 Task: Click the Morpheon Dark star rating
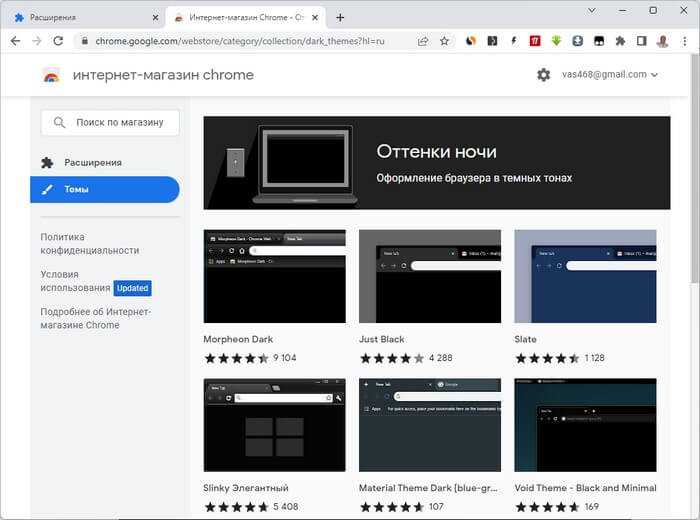237,358
